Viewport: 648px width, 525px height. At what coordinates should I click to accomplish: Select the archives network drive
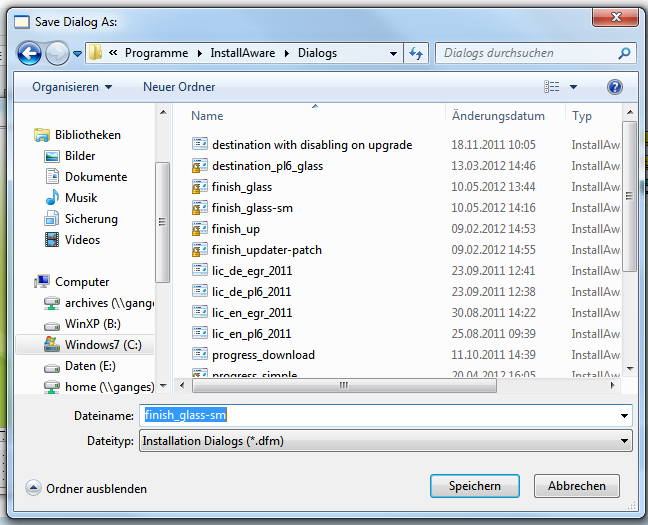[x=99, y=303]
